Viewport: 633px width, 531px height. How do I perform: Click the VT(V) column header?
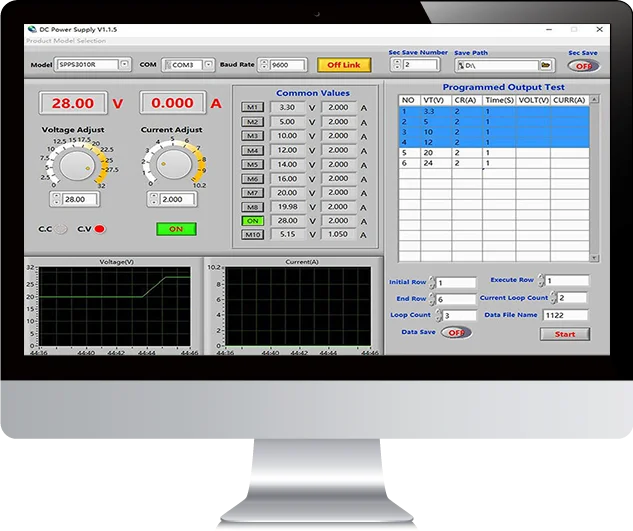pyautogui.click(x=436, y=100)
